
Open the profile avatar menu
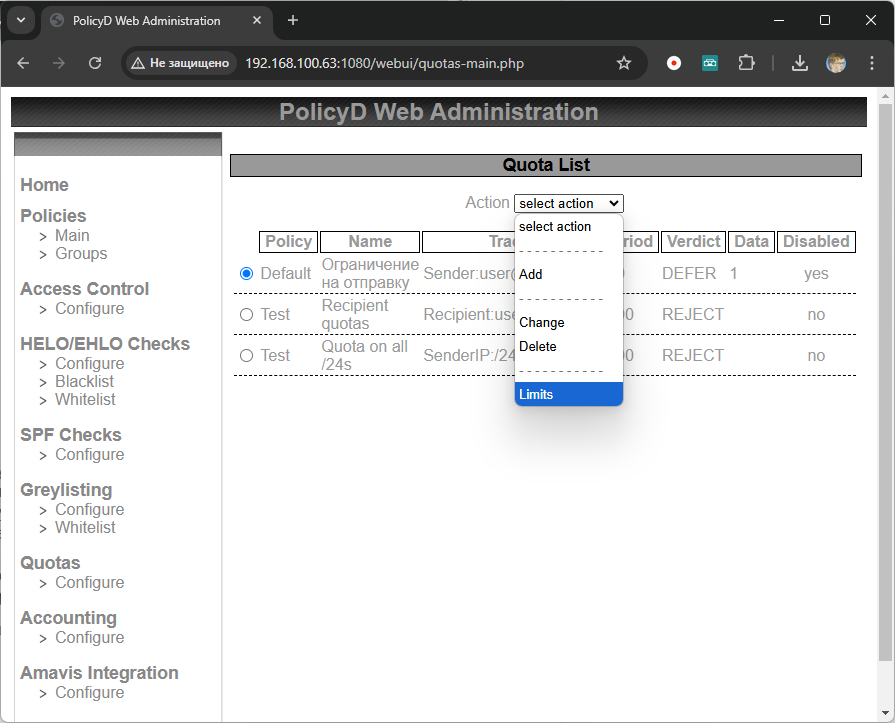[x=836, y=63]
